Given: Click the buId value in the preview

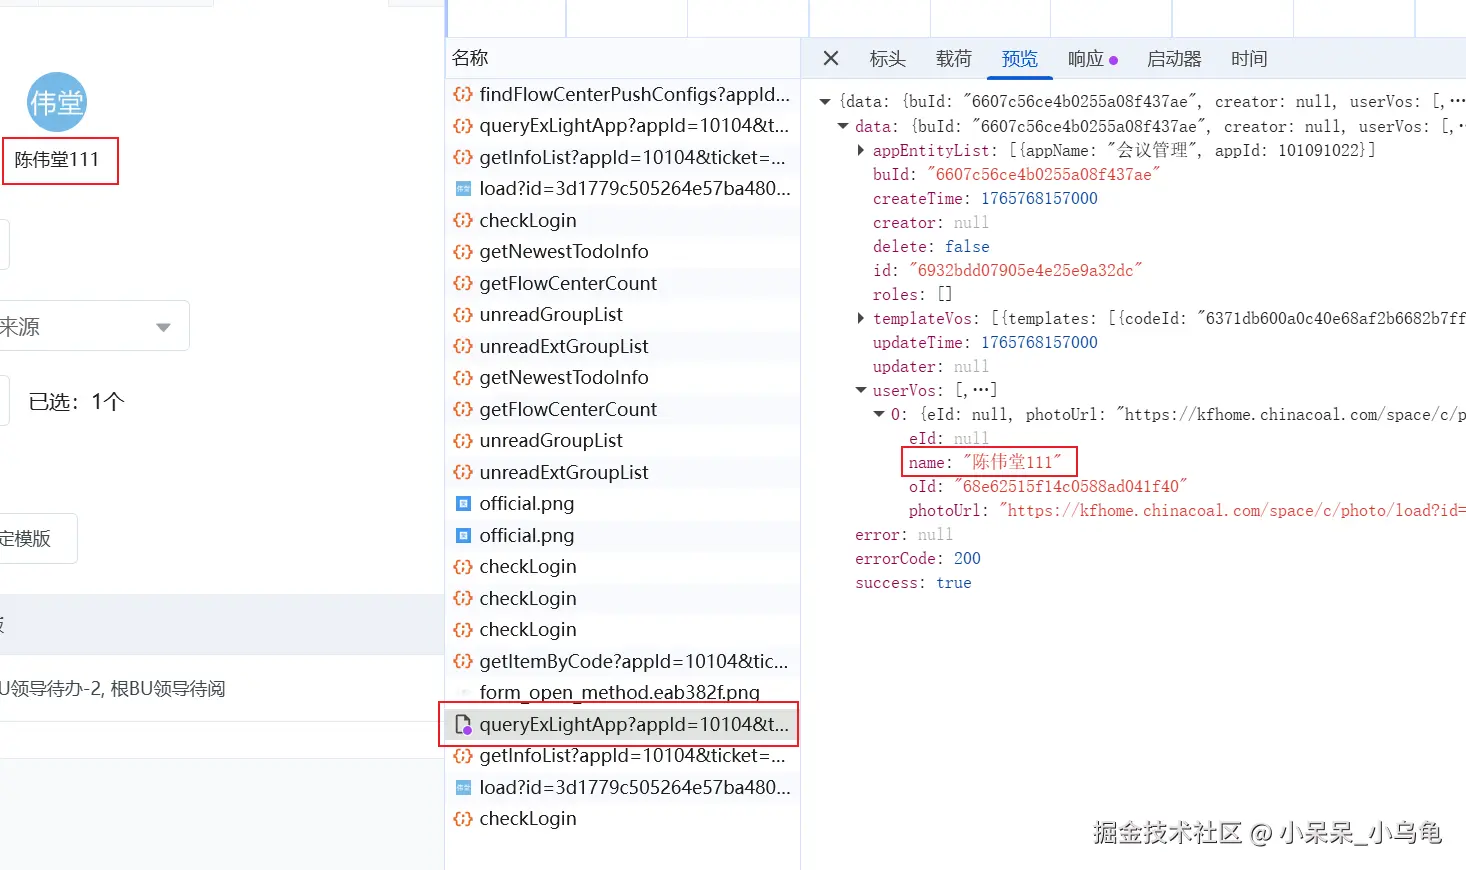Looking at the screenshot, I should [x=1044, y=175].
